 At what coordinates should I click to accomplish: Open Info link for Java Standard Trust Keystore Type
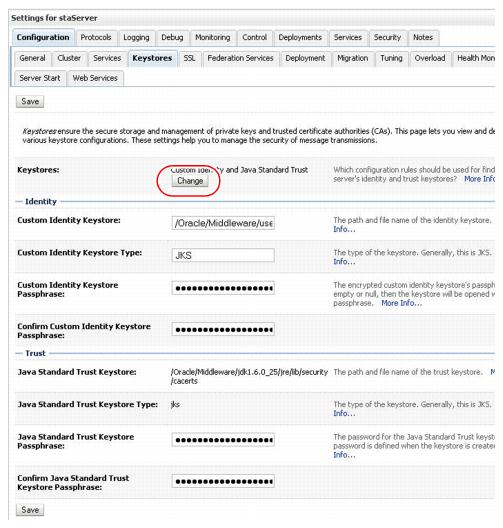click(344, 414)
